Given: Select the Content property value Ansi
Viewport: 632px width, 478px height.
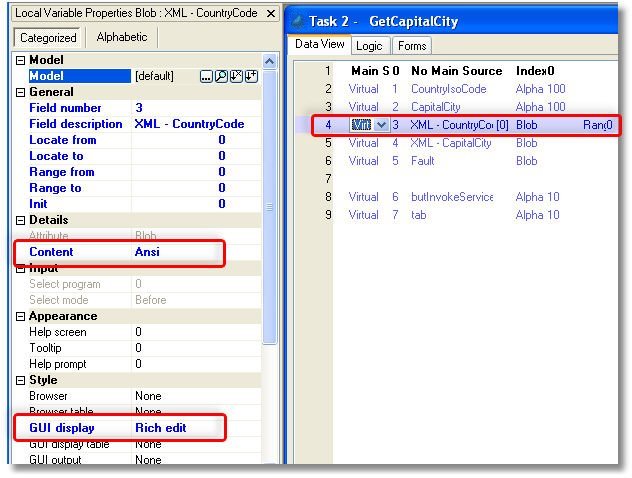Looking at the screenshot, I should pyautogui.click(x=147, y=252).
